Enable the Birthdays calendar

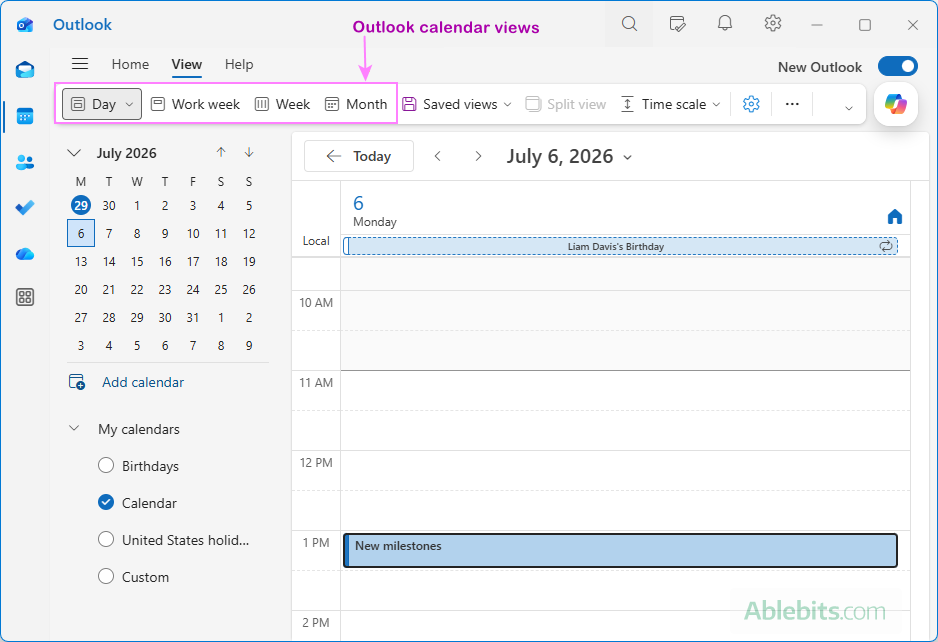click(106, 465)
